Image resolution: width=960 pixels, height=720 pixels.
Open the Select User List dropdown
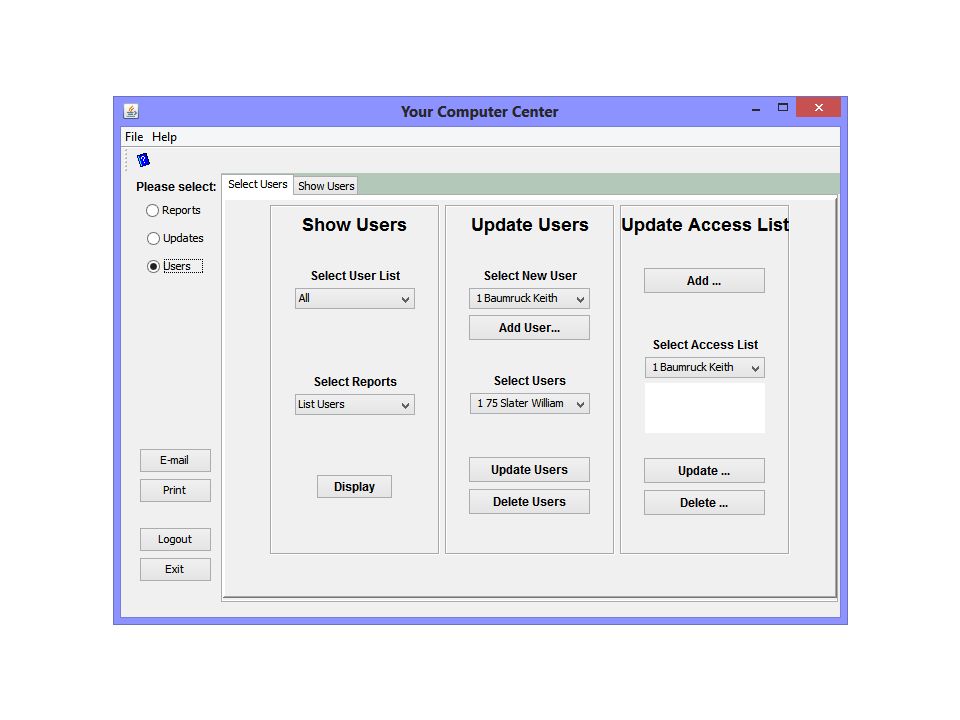pyautogui.click(x=354, y=299)
